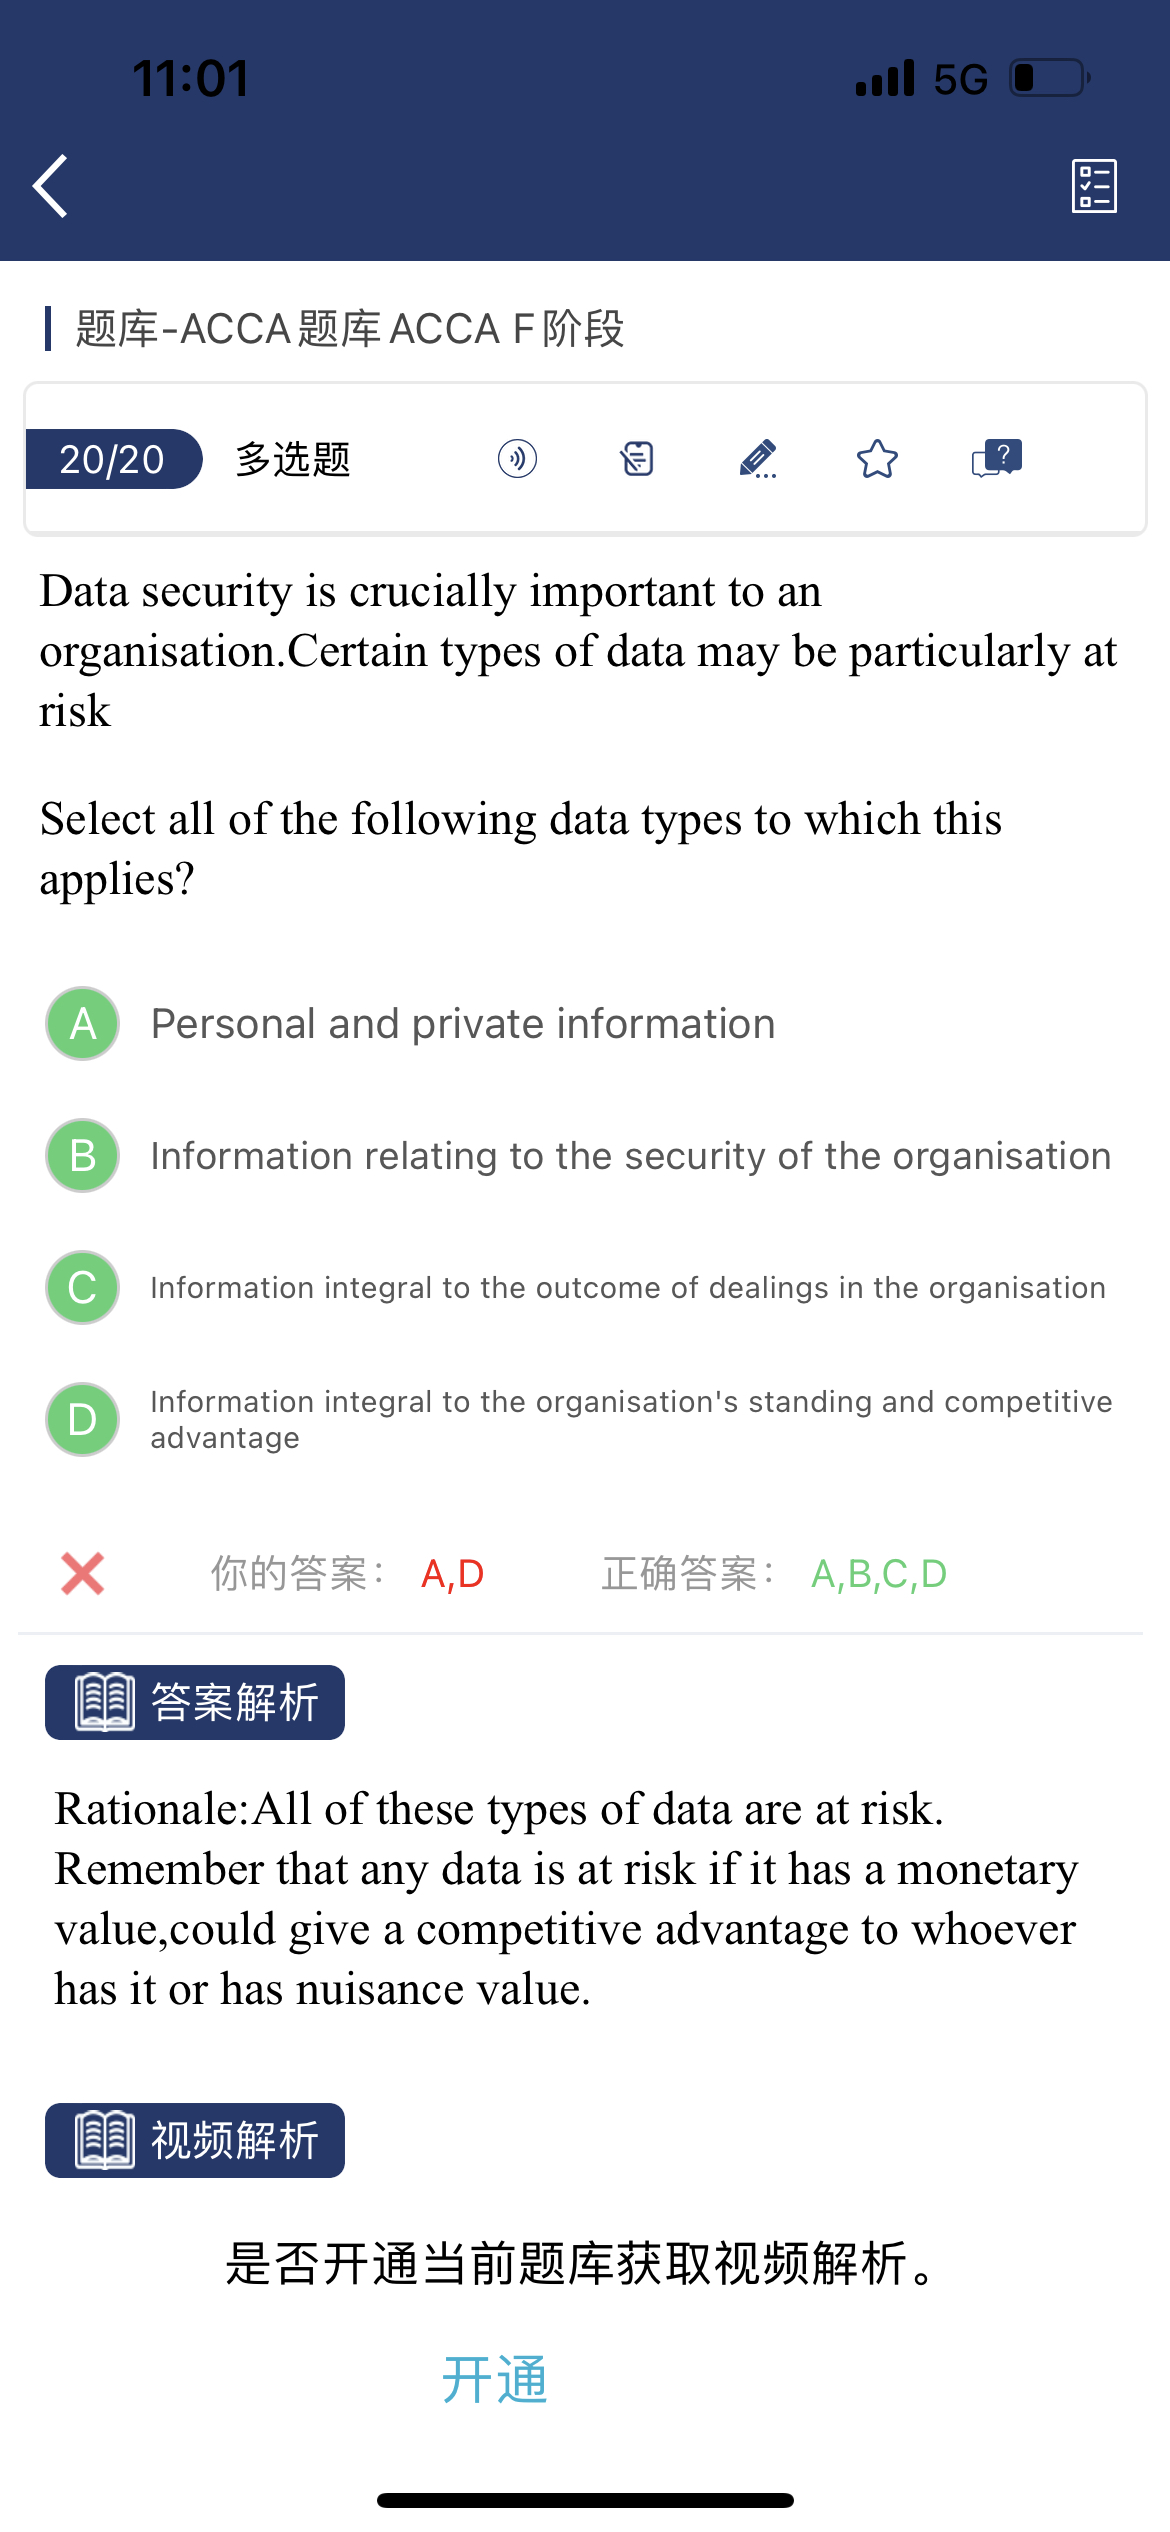Tap the back arrow in header
Viewport: 1170px width, 2532px height.
click(52, 186)
